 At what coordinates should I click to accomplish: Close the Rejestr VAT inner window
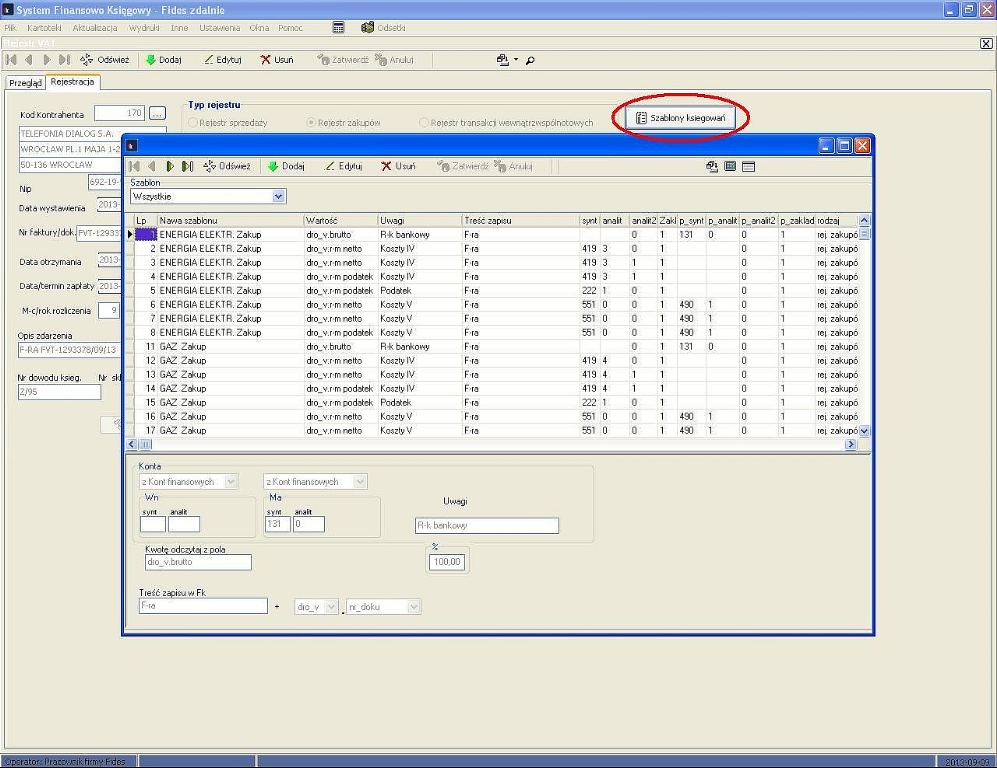[986, 43]
